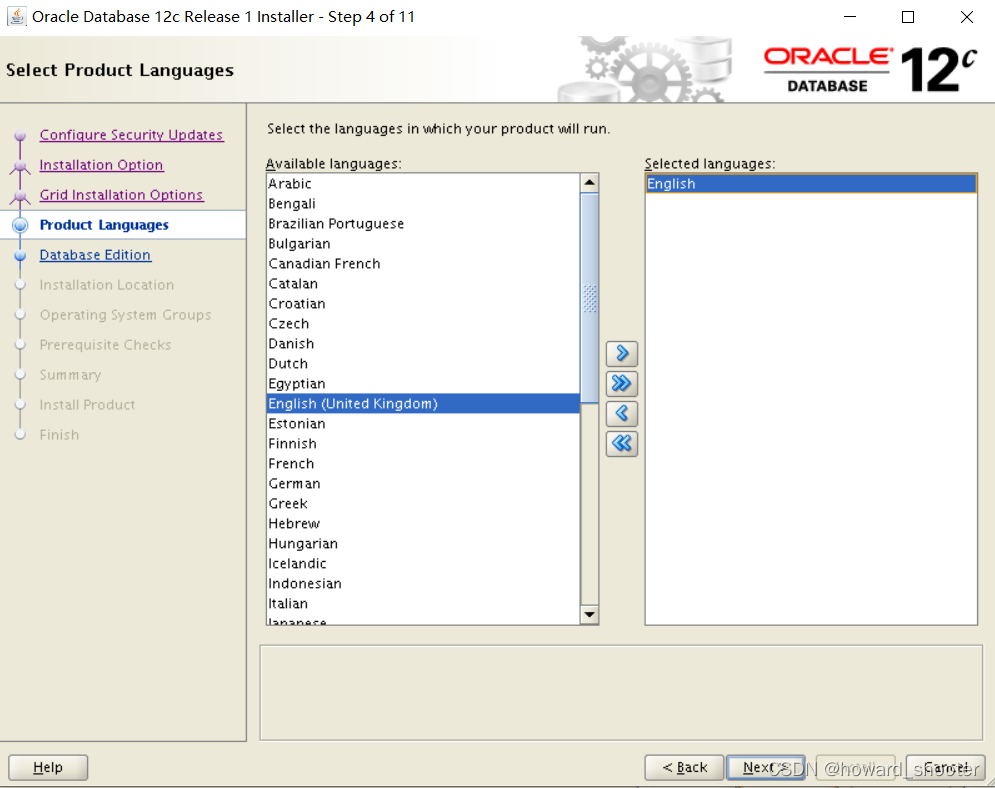
Task: Select German from available languages
Action: point(294,483)
